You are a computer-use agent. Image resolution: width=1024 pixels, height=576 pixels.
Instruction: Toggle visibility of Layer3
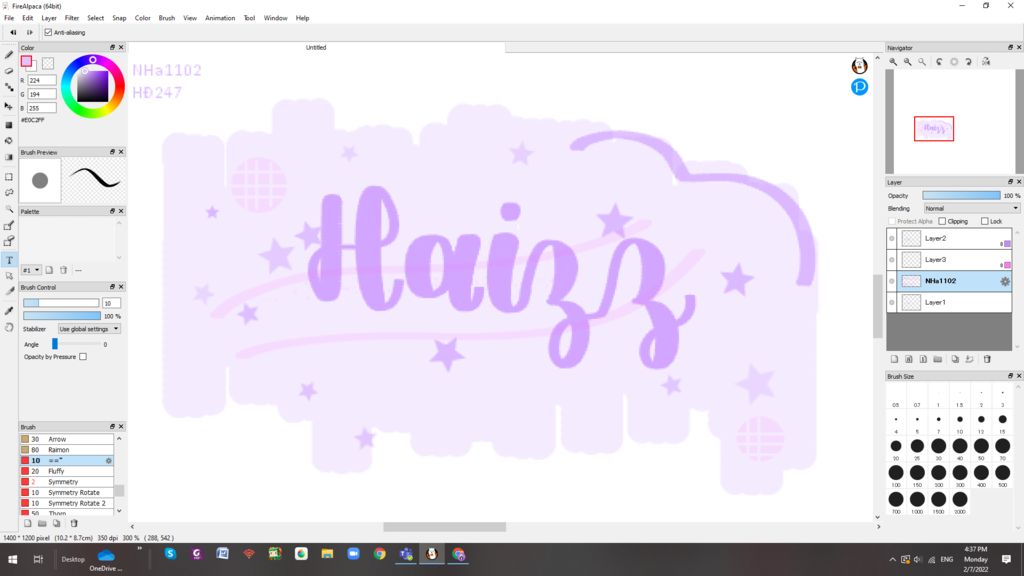(x=892, y=260)
